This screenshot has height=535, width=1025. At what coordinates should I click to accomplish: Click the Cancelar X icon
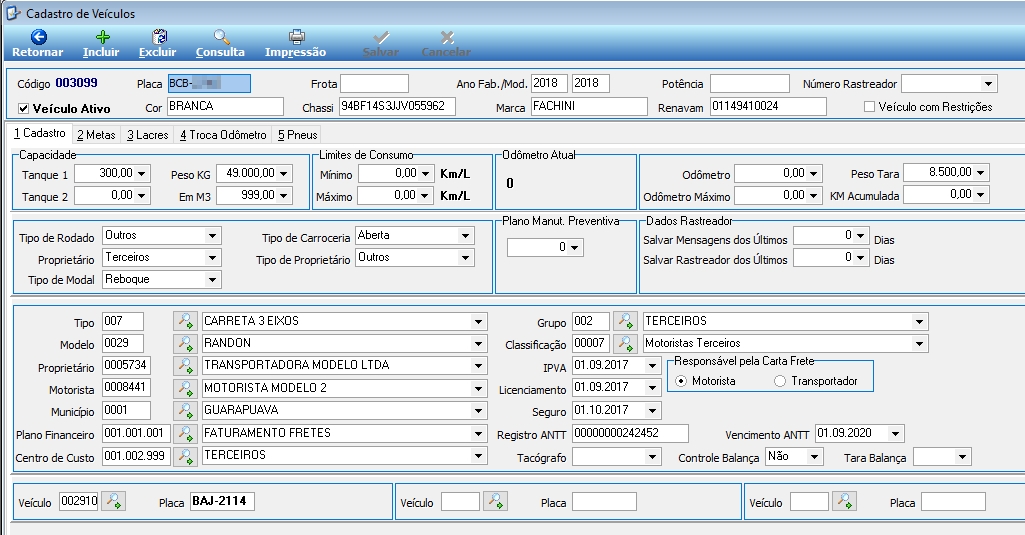447,37
